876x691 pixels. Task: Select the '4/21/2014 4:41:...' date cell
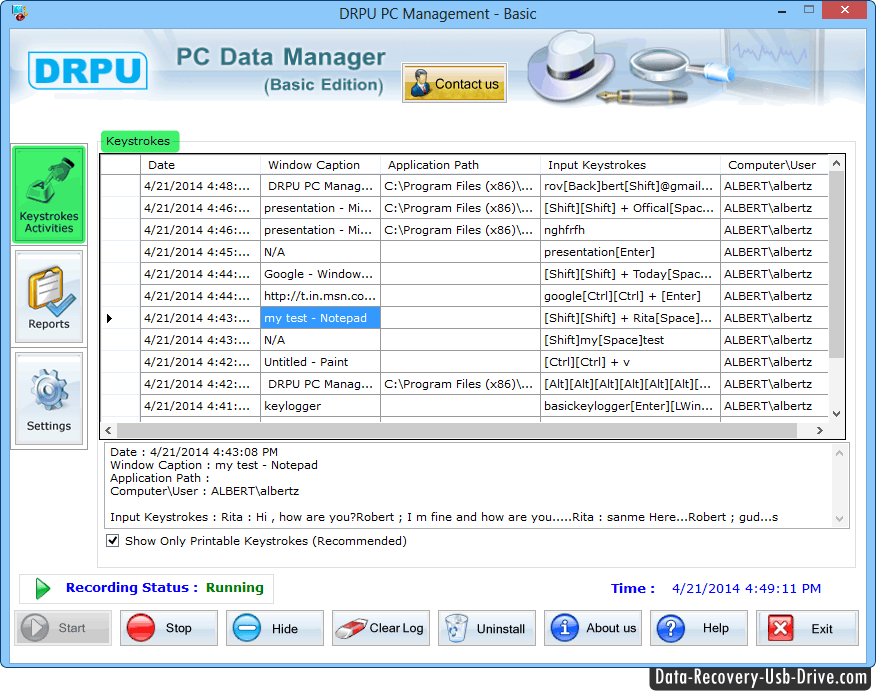pyautogui.click(x=200, y=406)
